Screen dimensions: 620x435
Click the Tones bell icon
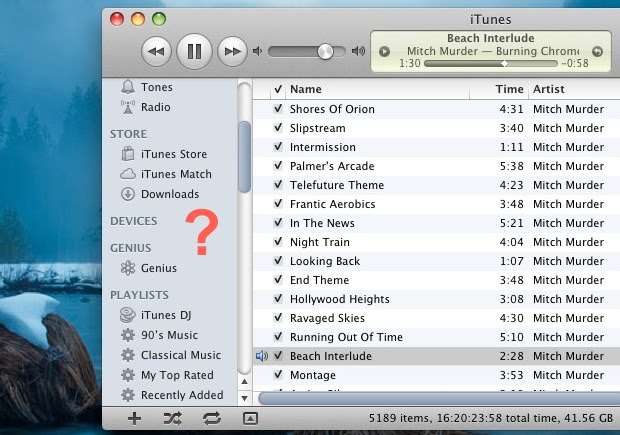coord(128,87)
